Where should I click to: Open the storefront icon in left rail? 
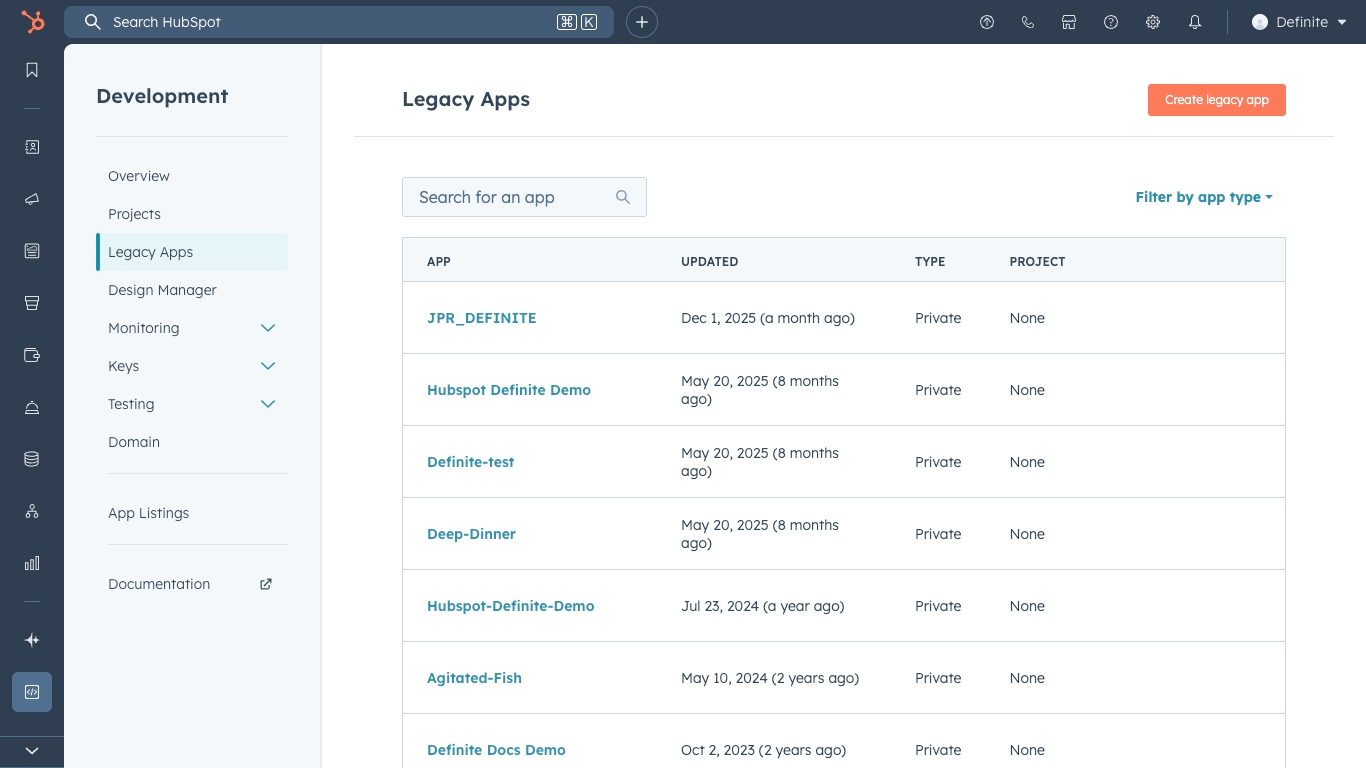32,303
